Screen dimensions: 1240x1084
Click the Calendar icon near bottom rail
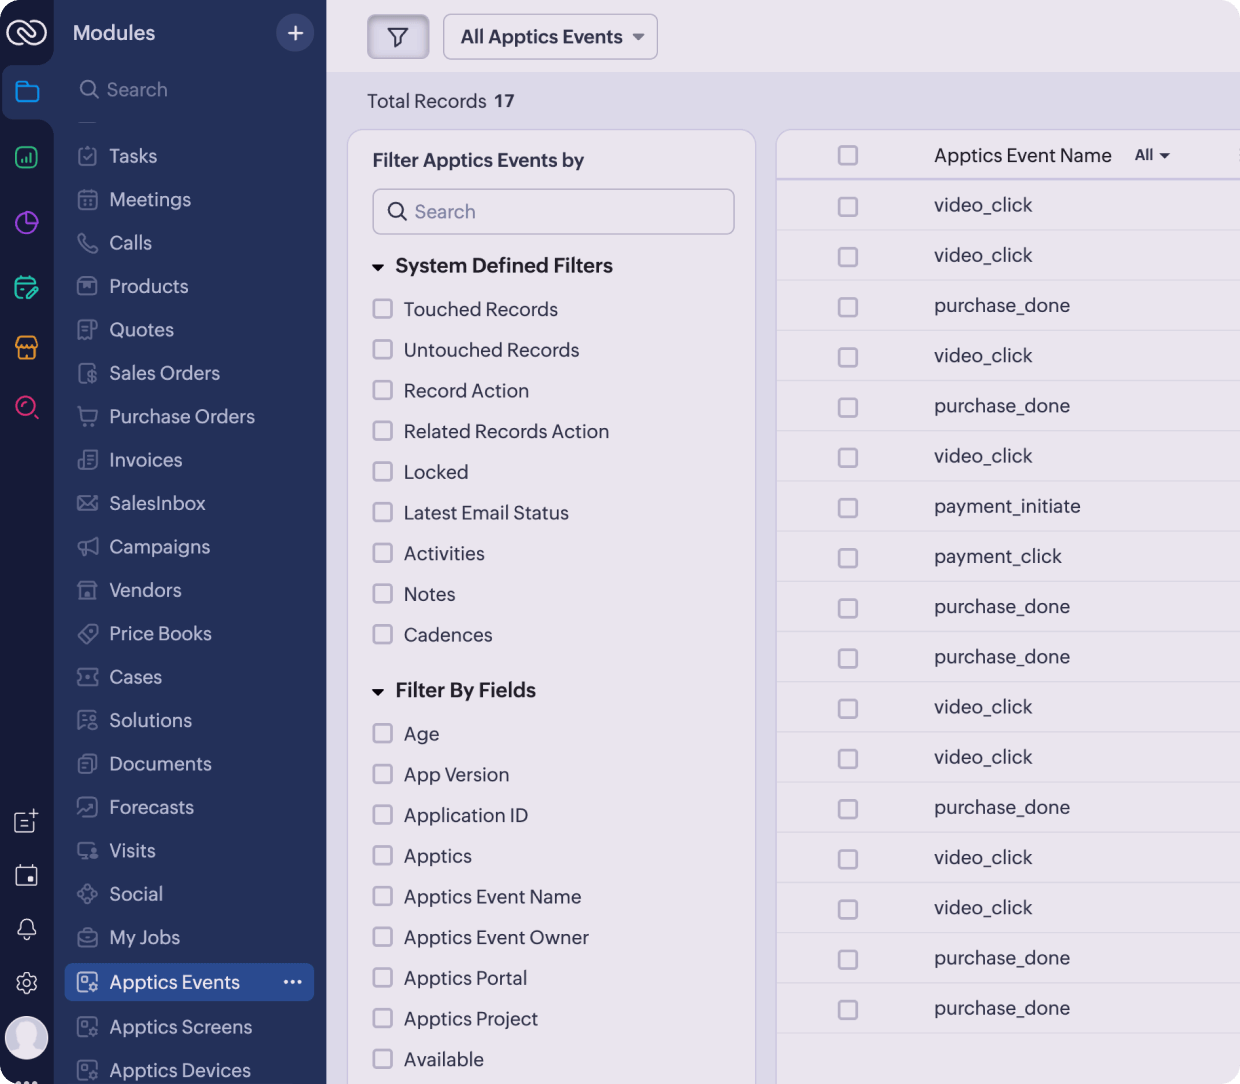(x=27, y=875)
